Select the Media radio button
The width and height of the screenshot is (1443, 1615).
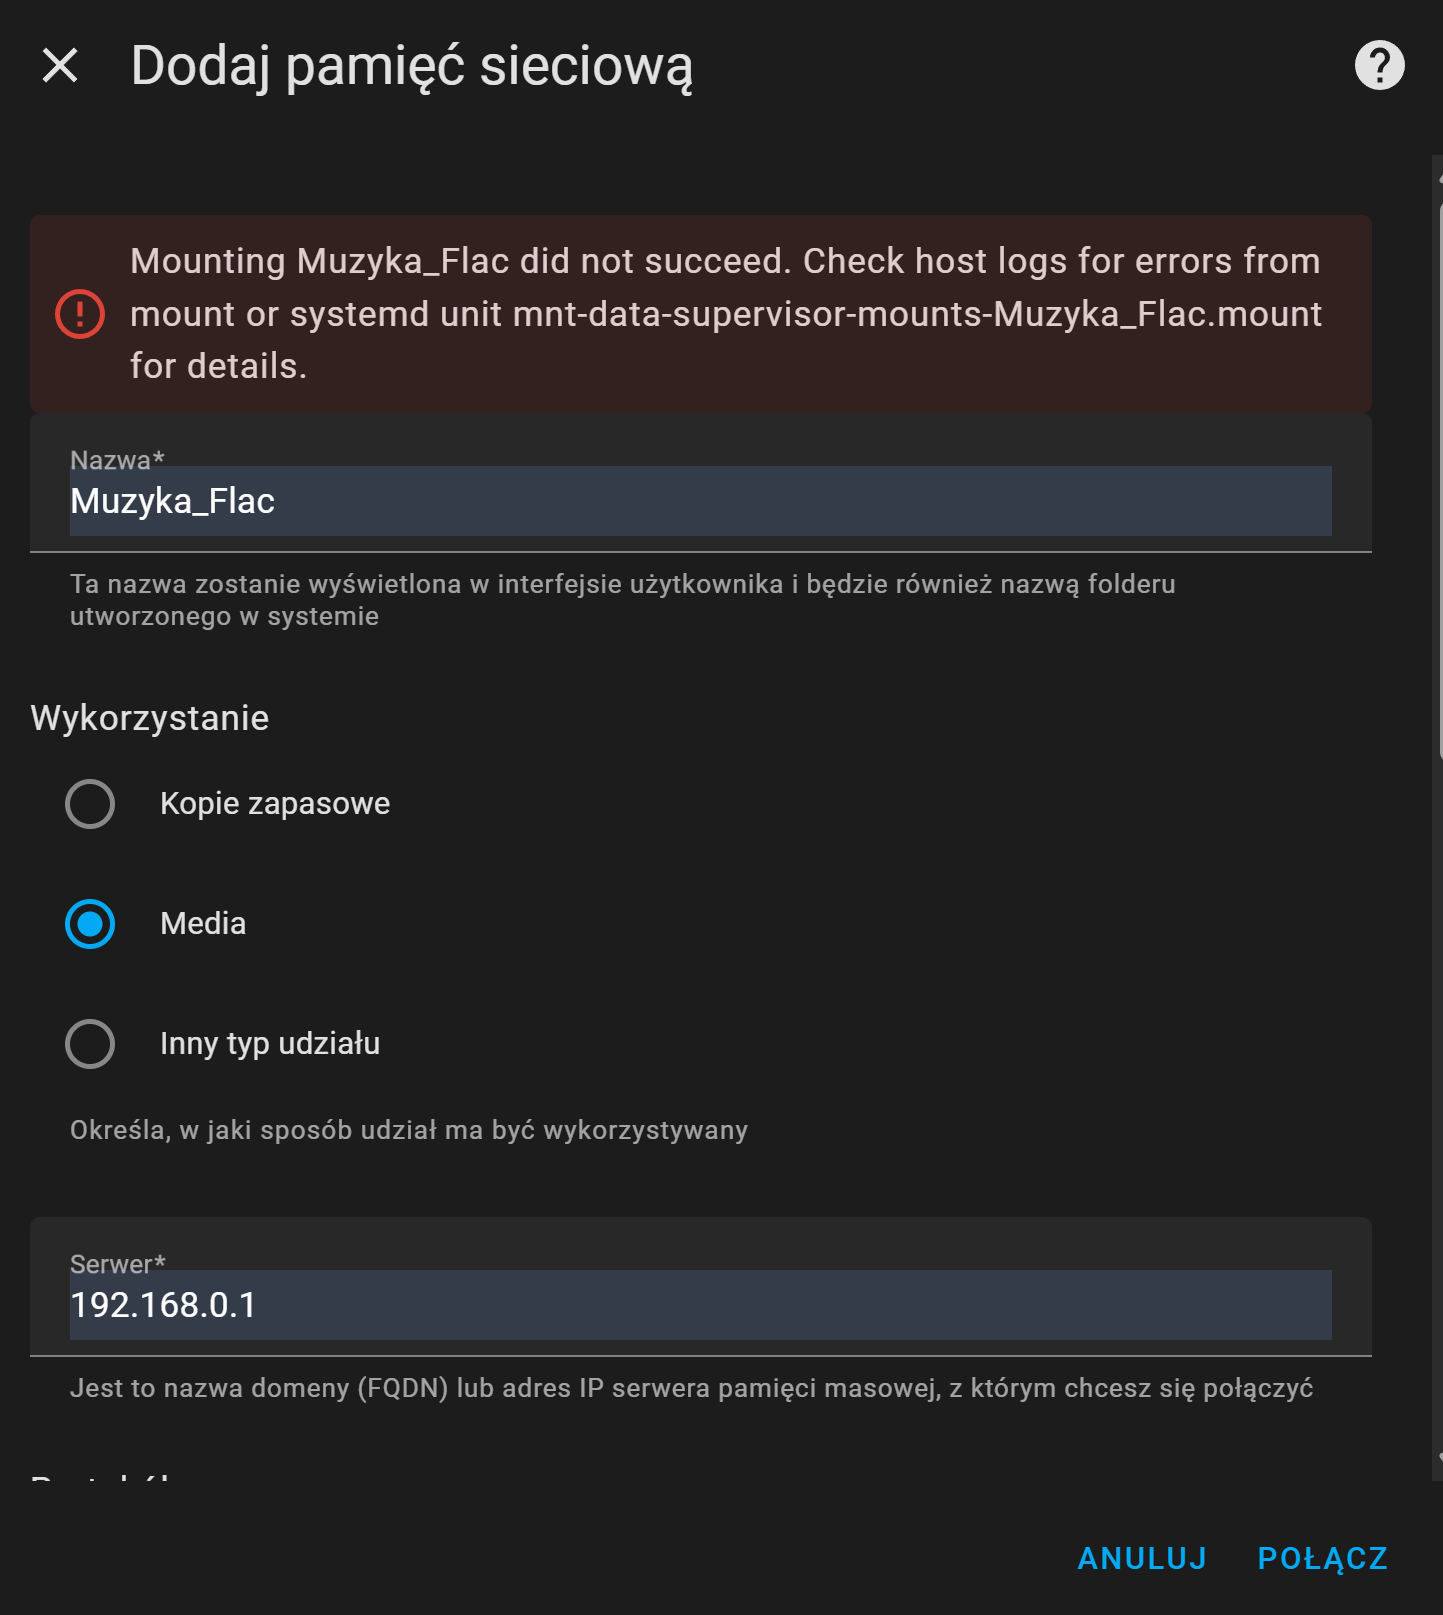pos(90,924)
